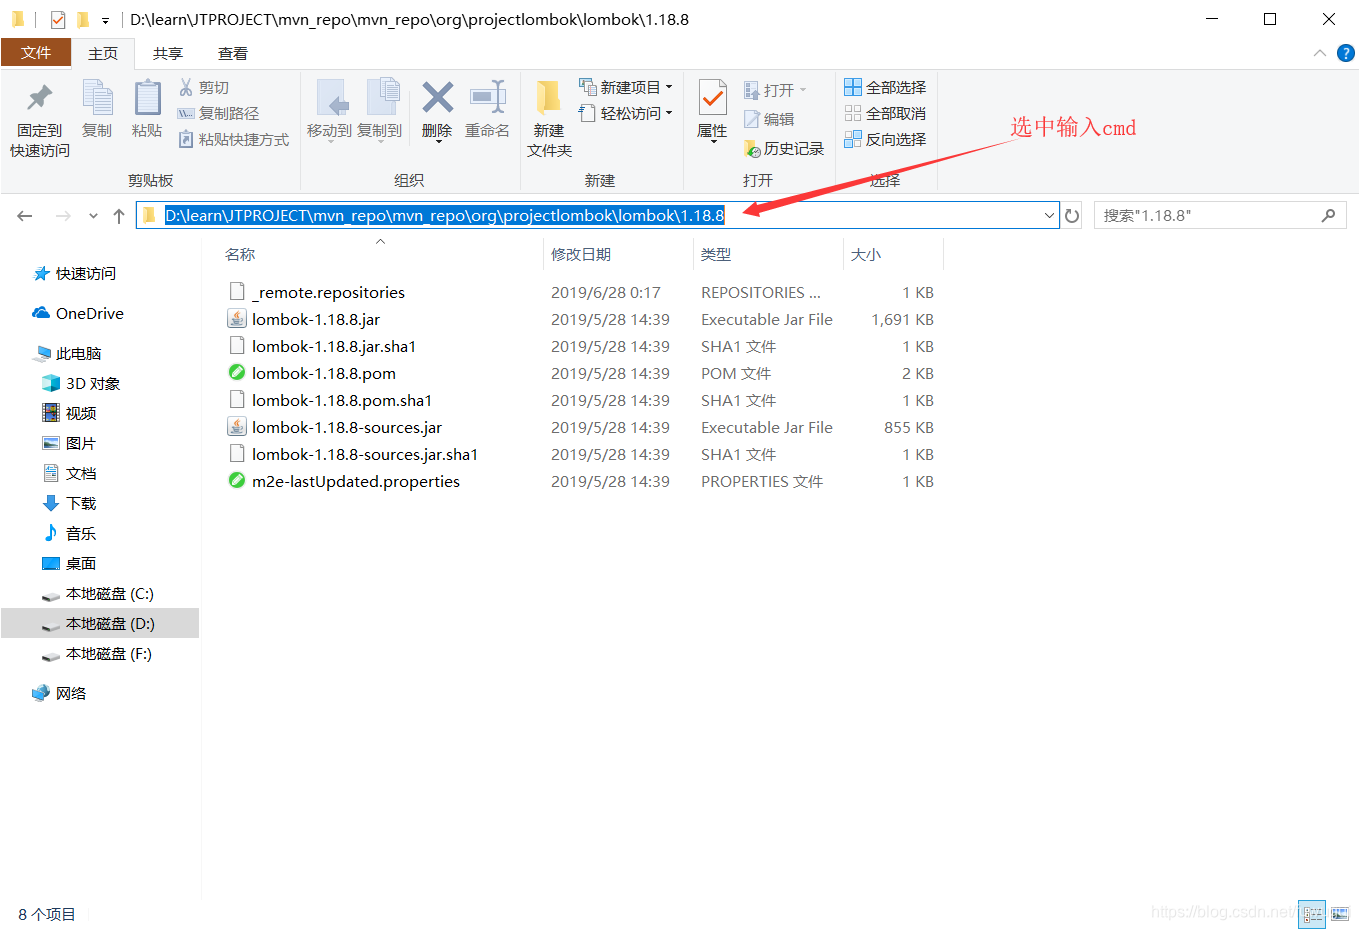The width and height of the screenshot is (1360, 930).
Task: Open Videos (视频) in sidebar
Action: point(70,414)
